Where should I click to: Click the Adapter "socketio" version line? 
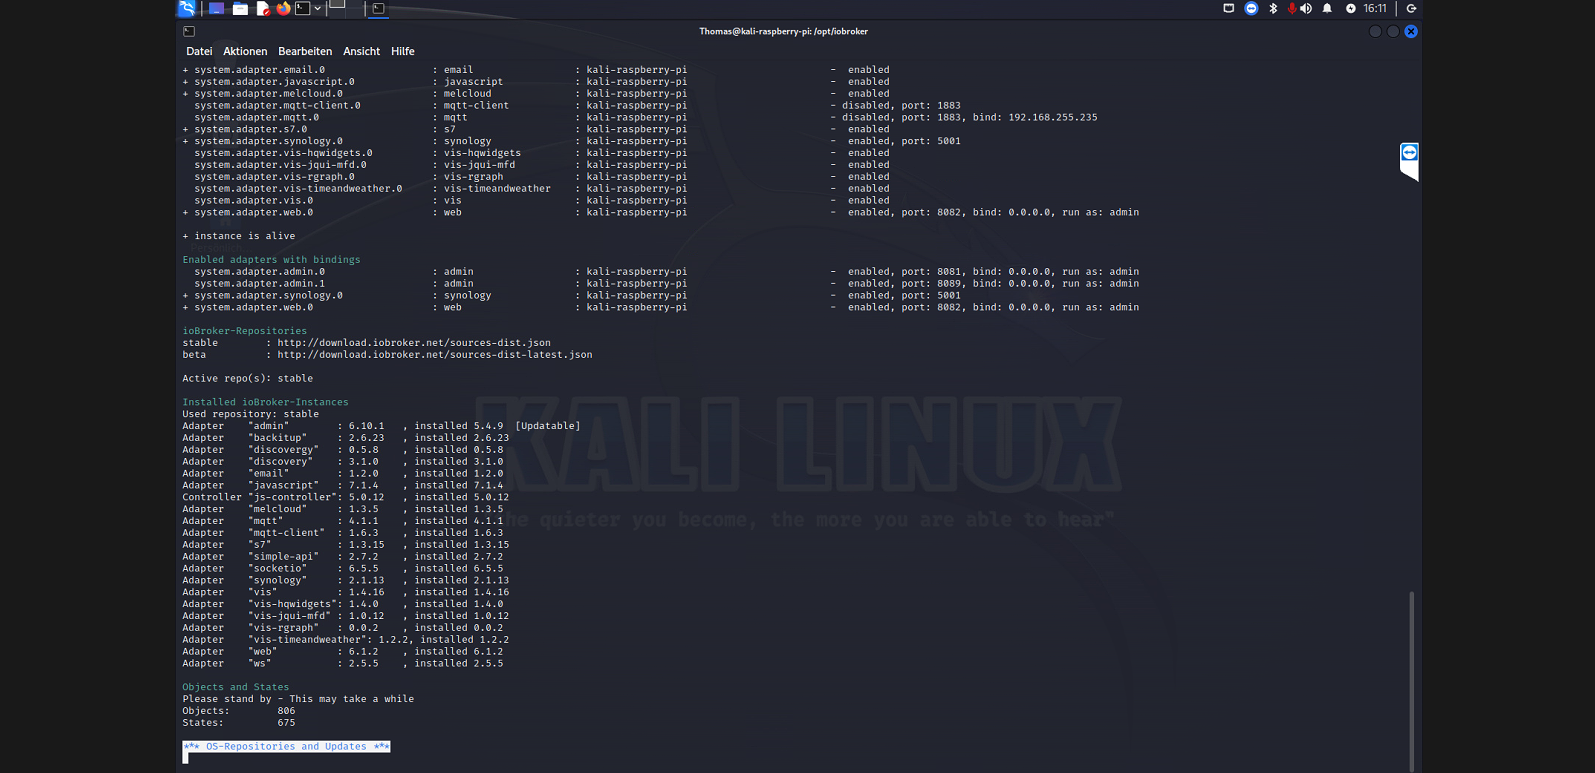pos(342,569)
